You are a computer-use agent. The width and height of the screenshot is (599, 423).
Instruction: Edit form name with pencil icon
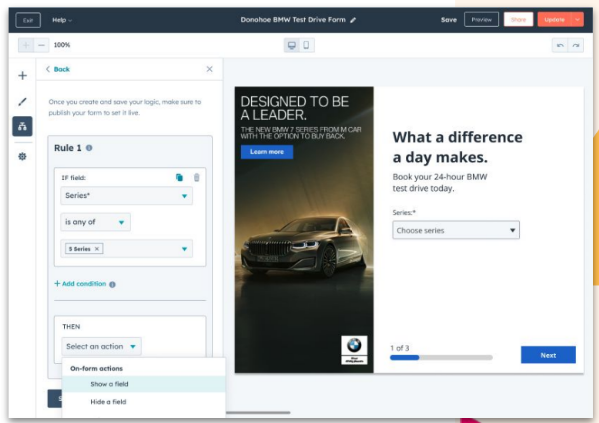(x=353, y=20)
